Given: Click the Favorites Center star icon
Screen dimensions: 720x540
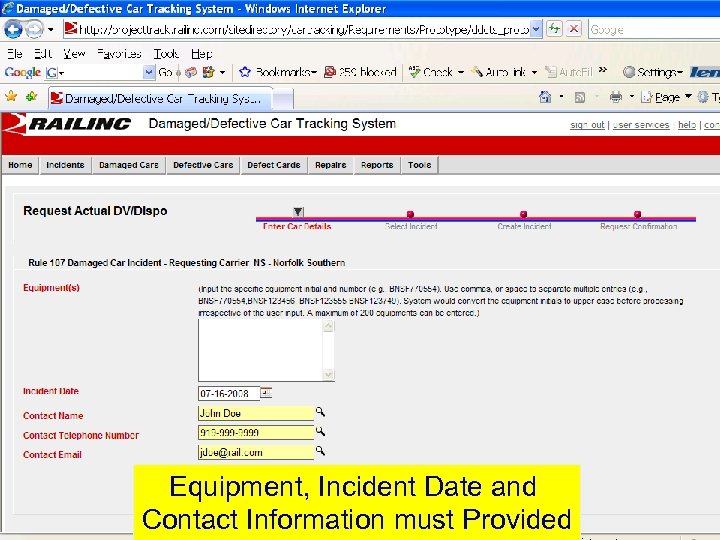Looking at the screenshot, I should pos(11,96).
